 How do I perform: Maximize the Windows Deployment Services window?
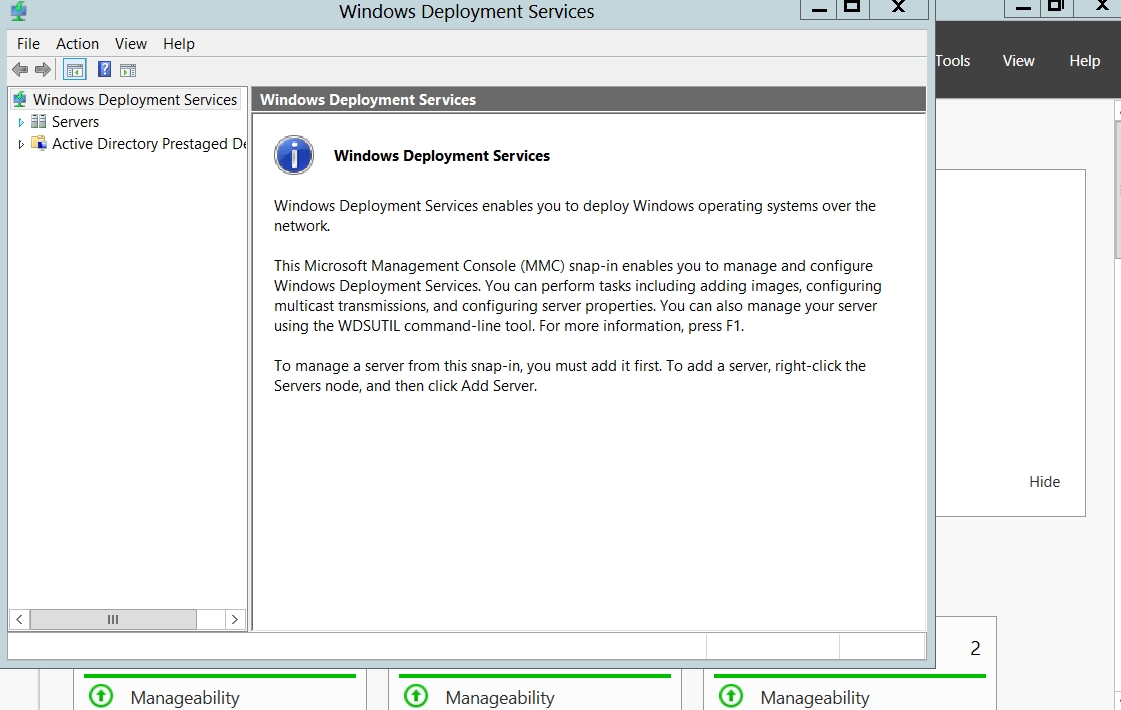(x=852, y=9)
